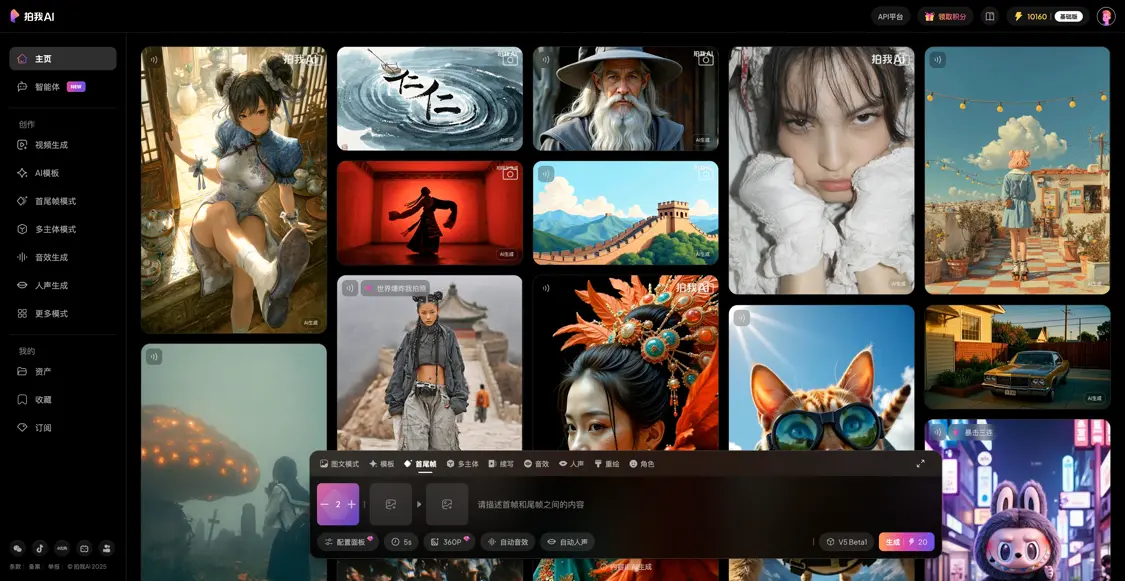Unmute the Great Wall cartoon video sound icon
The width and height of the screenshot is (1125, 581).
tap(546, 174)
